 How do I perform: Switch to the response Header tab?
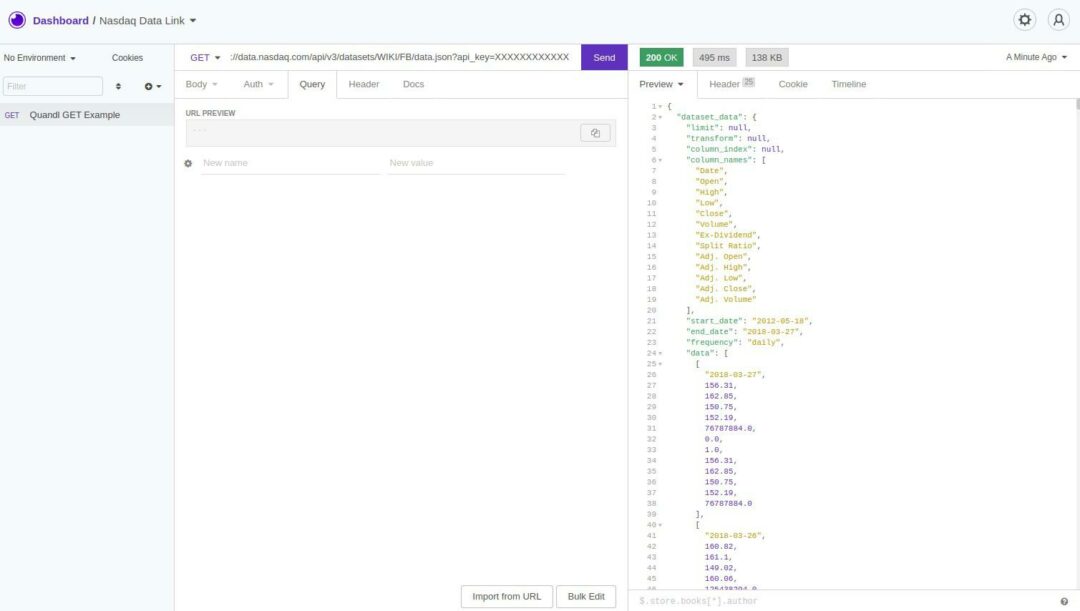724,84
